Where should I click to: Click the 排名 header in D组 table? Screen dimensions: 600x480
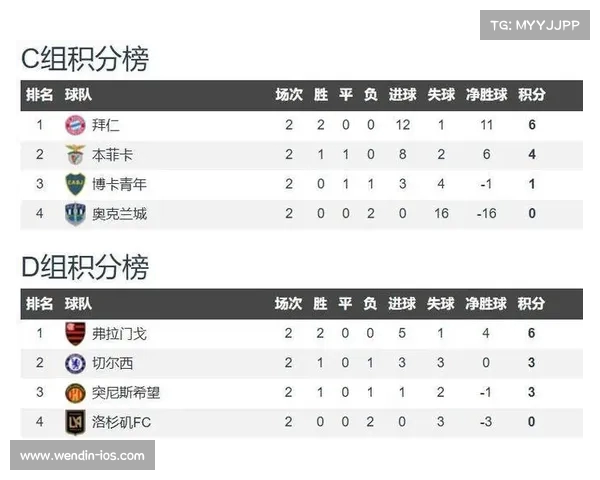pos(39,304)
